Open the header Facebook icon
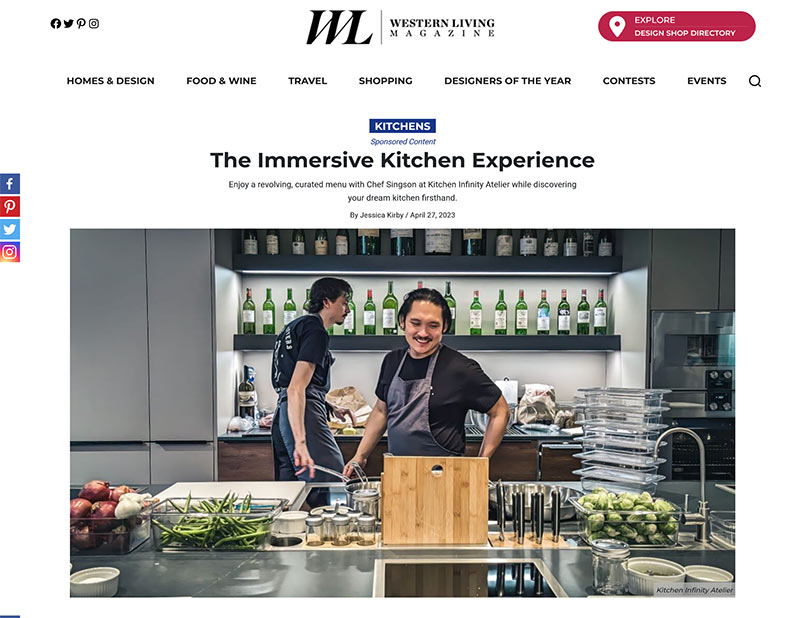Image resolution: width=800 pixels, height=618 pixels. (x=56, y=23)
